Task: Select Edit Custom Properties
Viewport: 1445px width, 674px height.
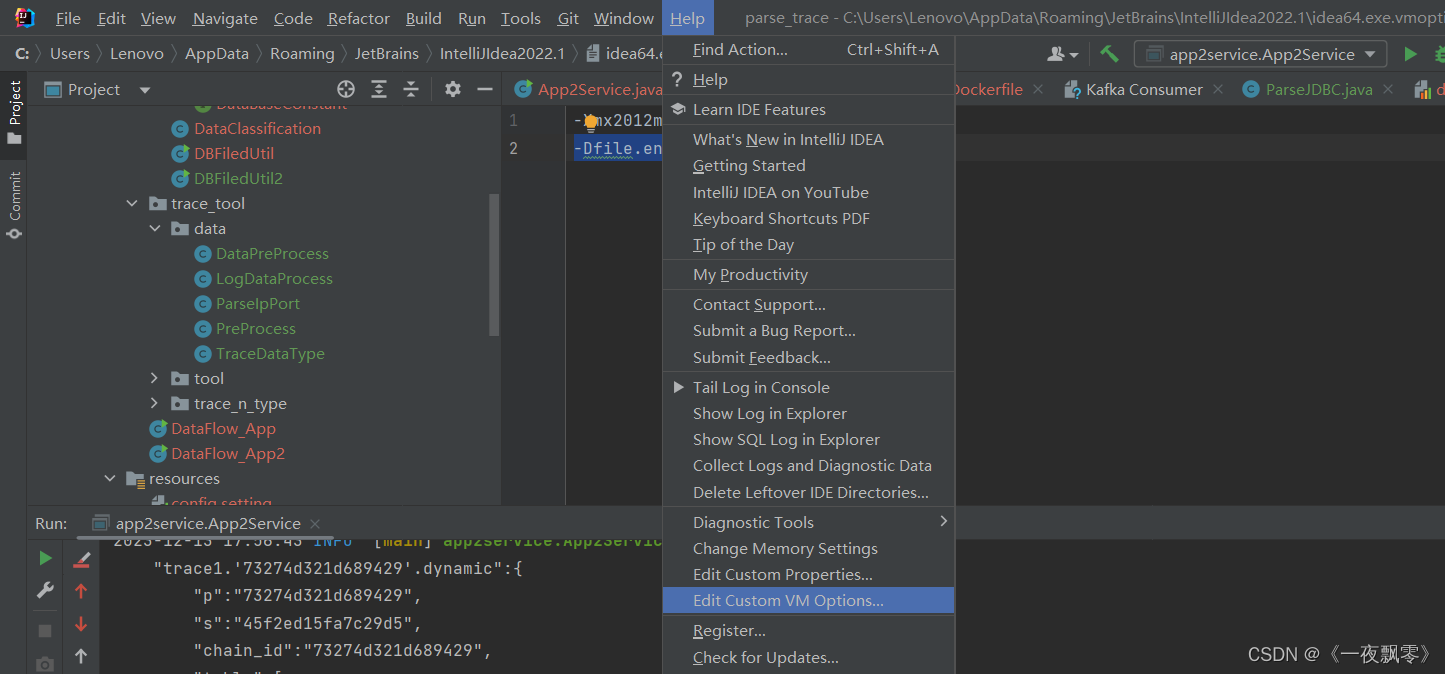Action: [808, 574]
